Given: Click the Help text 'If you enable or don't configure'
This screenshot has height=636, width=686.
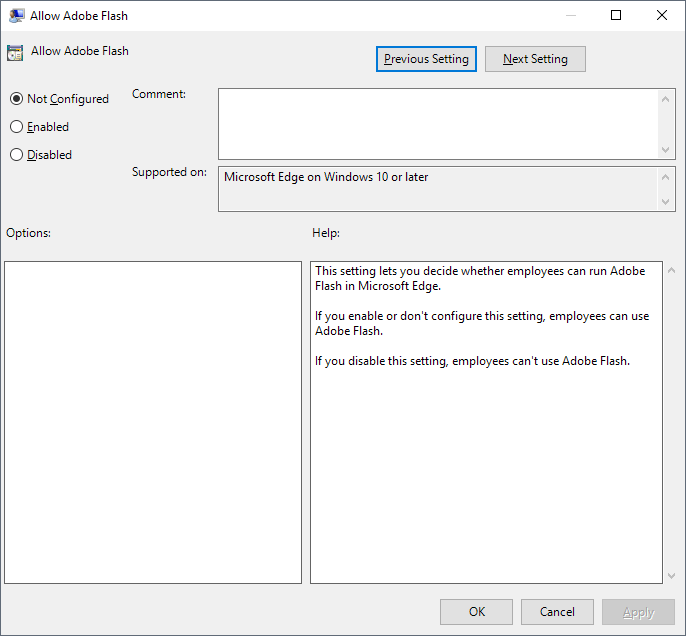Looking at the screenshot, I should [400, 316].
